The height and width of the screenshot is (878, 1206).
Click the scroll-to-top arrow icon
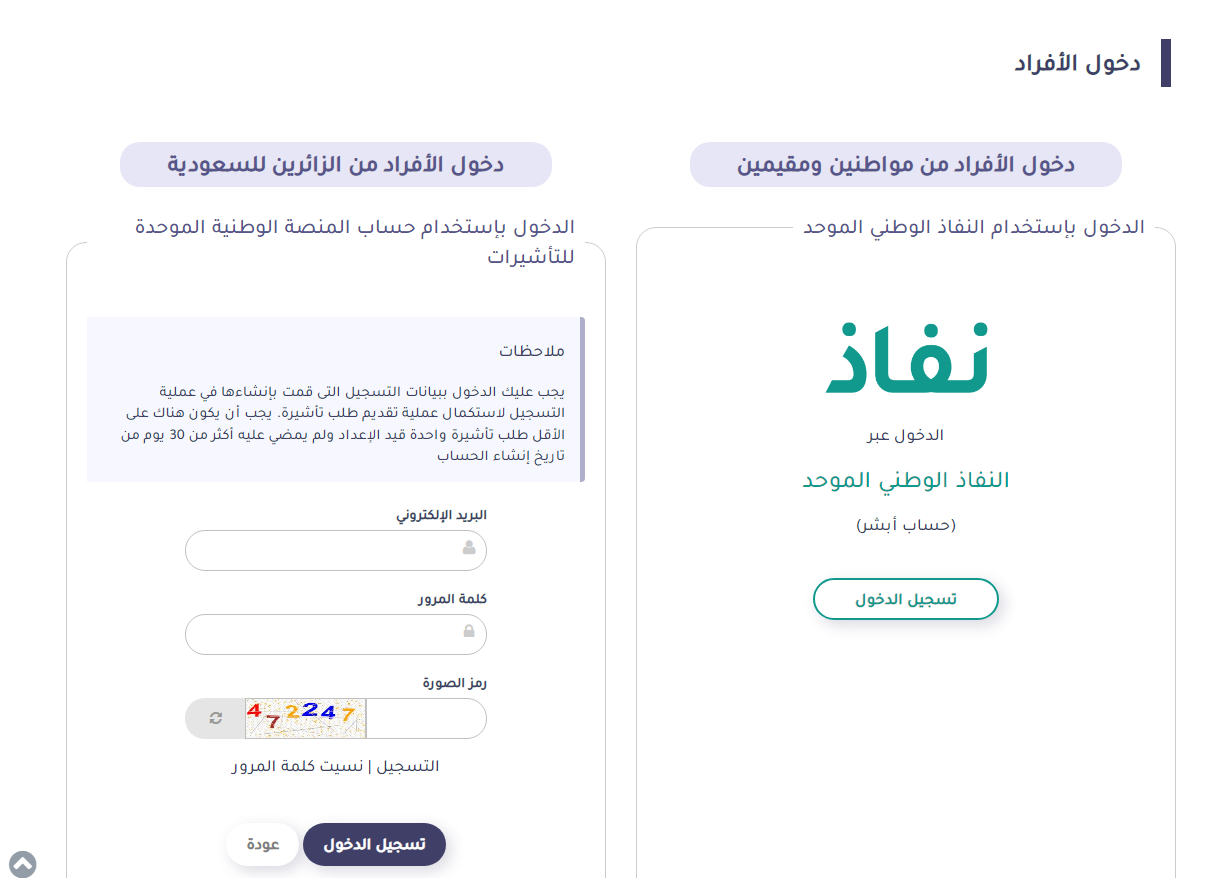coord(22,864)
